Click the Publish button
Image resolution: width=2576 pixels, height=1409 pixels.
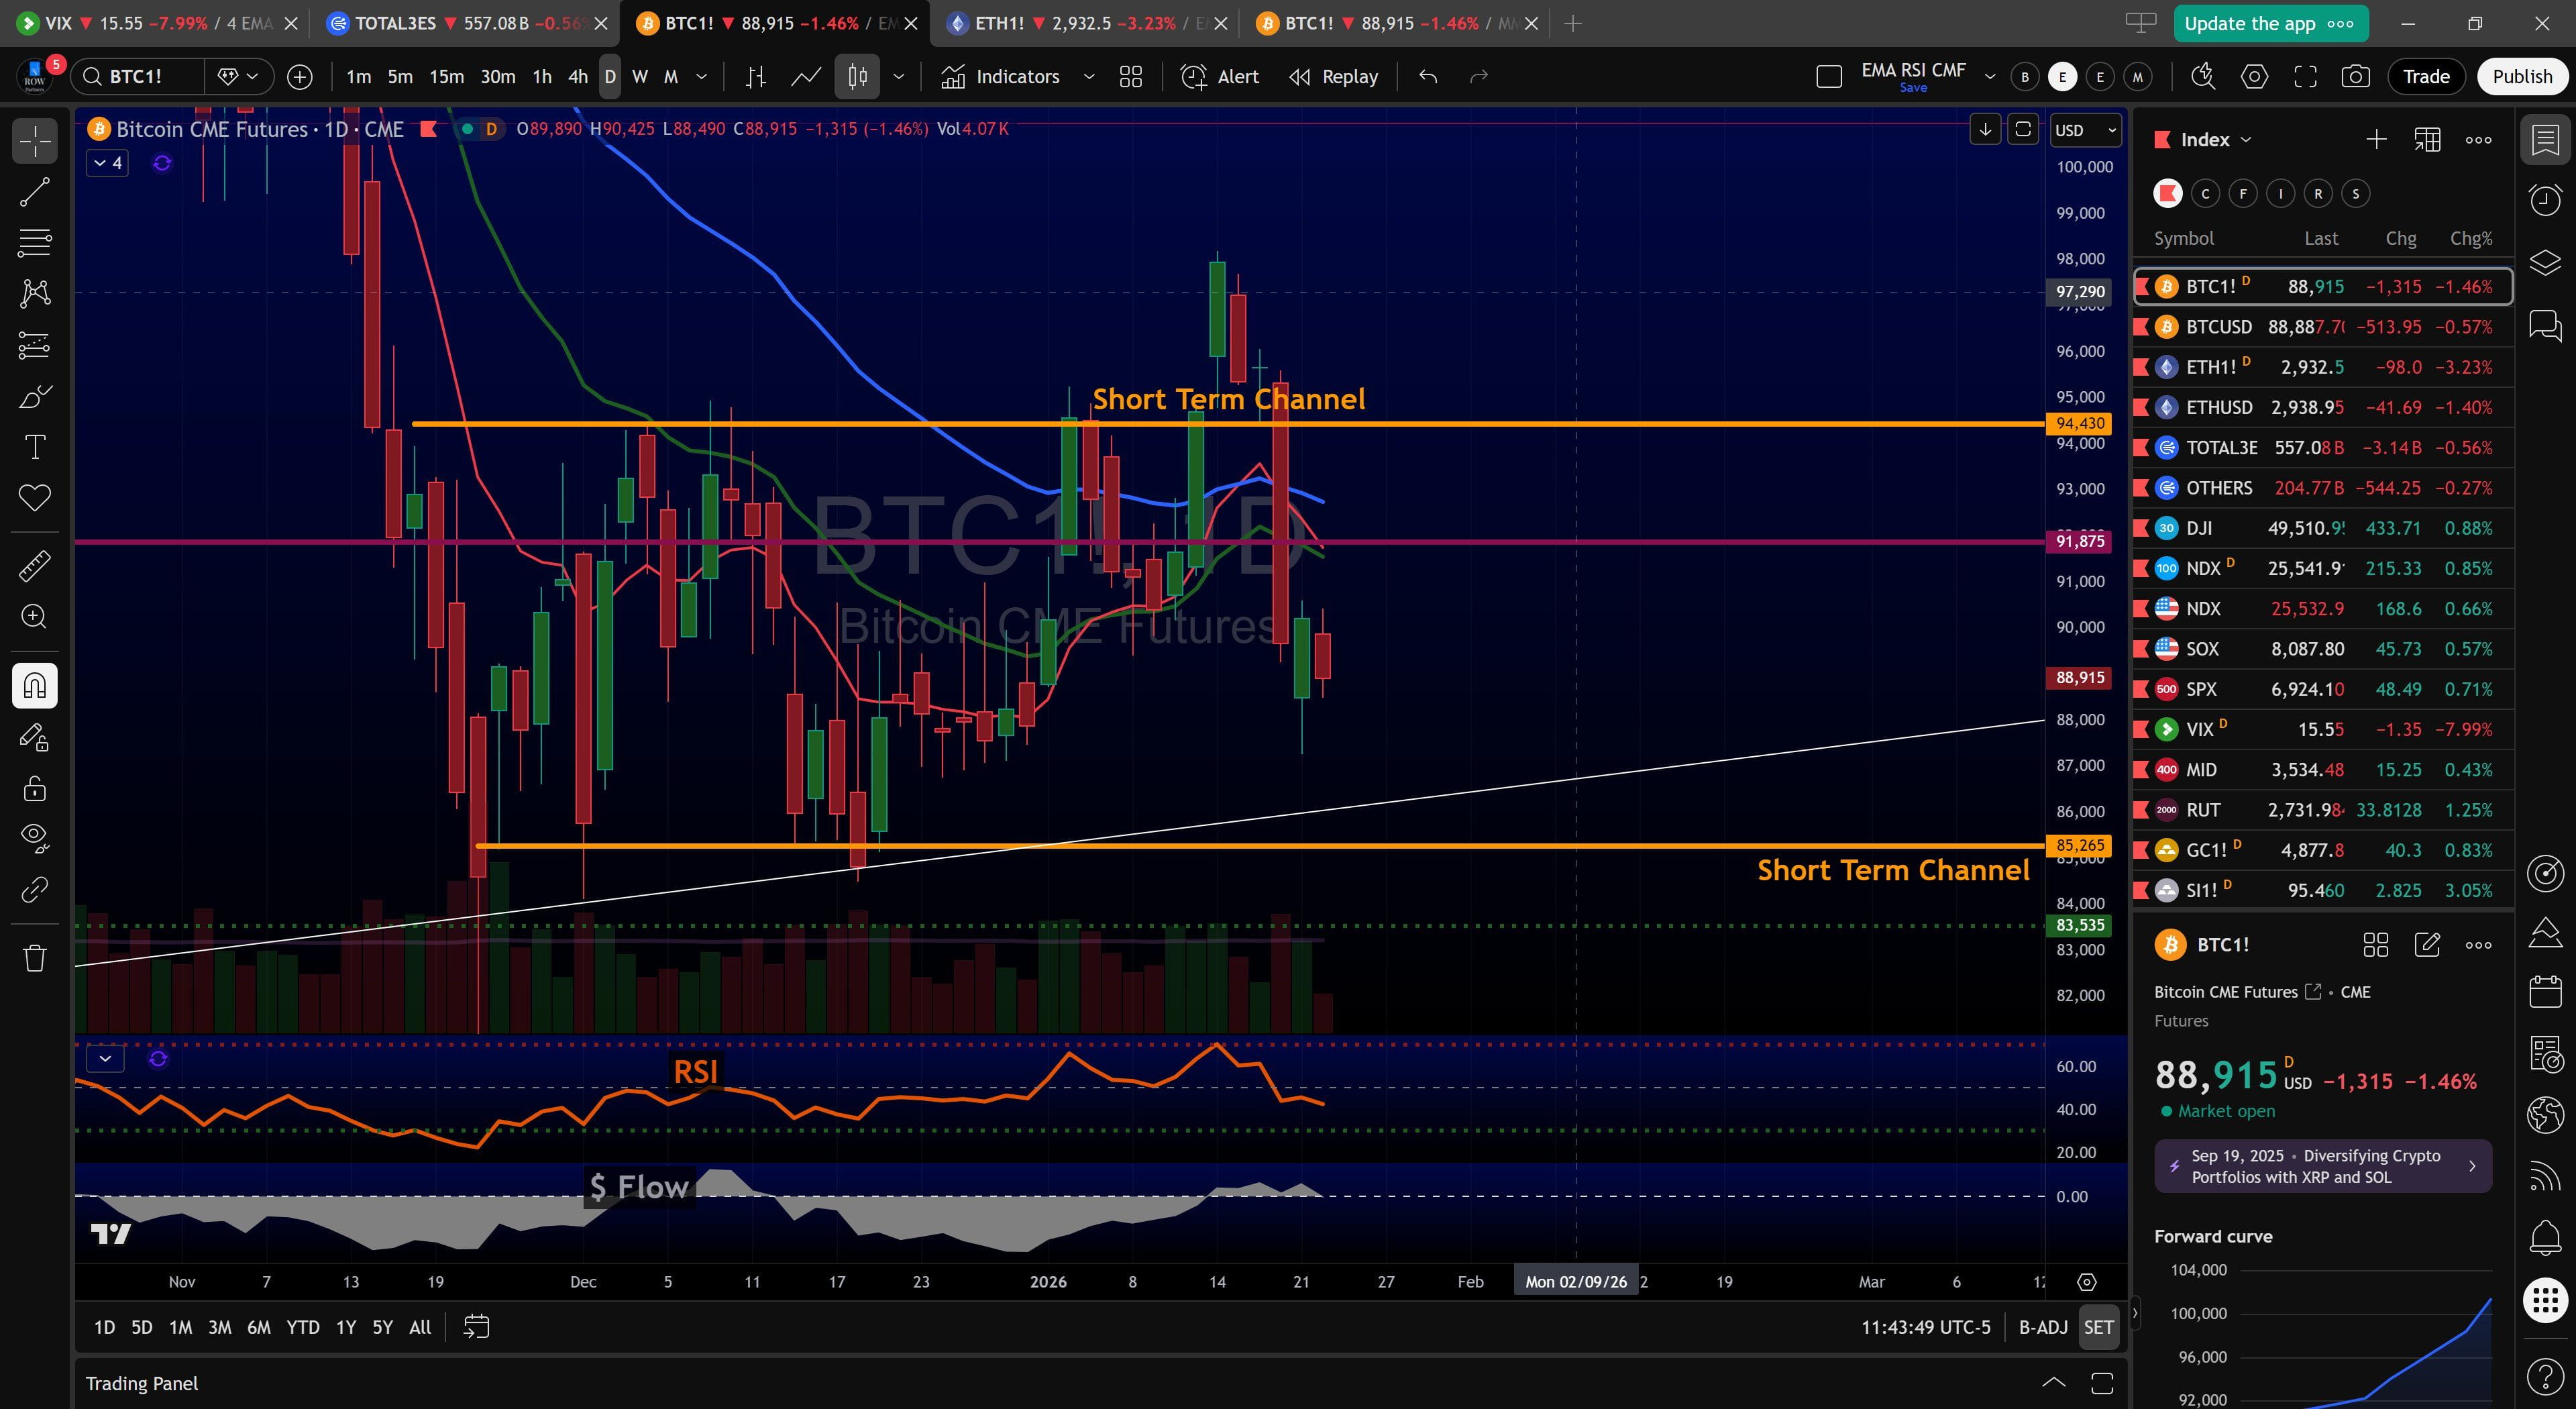(x=2521, y=77)
